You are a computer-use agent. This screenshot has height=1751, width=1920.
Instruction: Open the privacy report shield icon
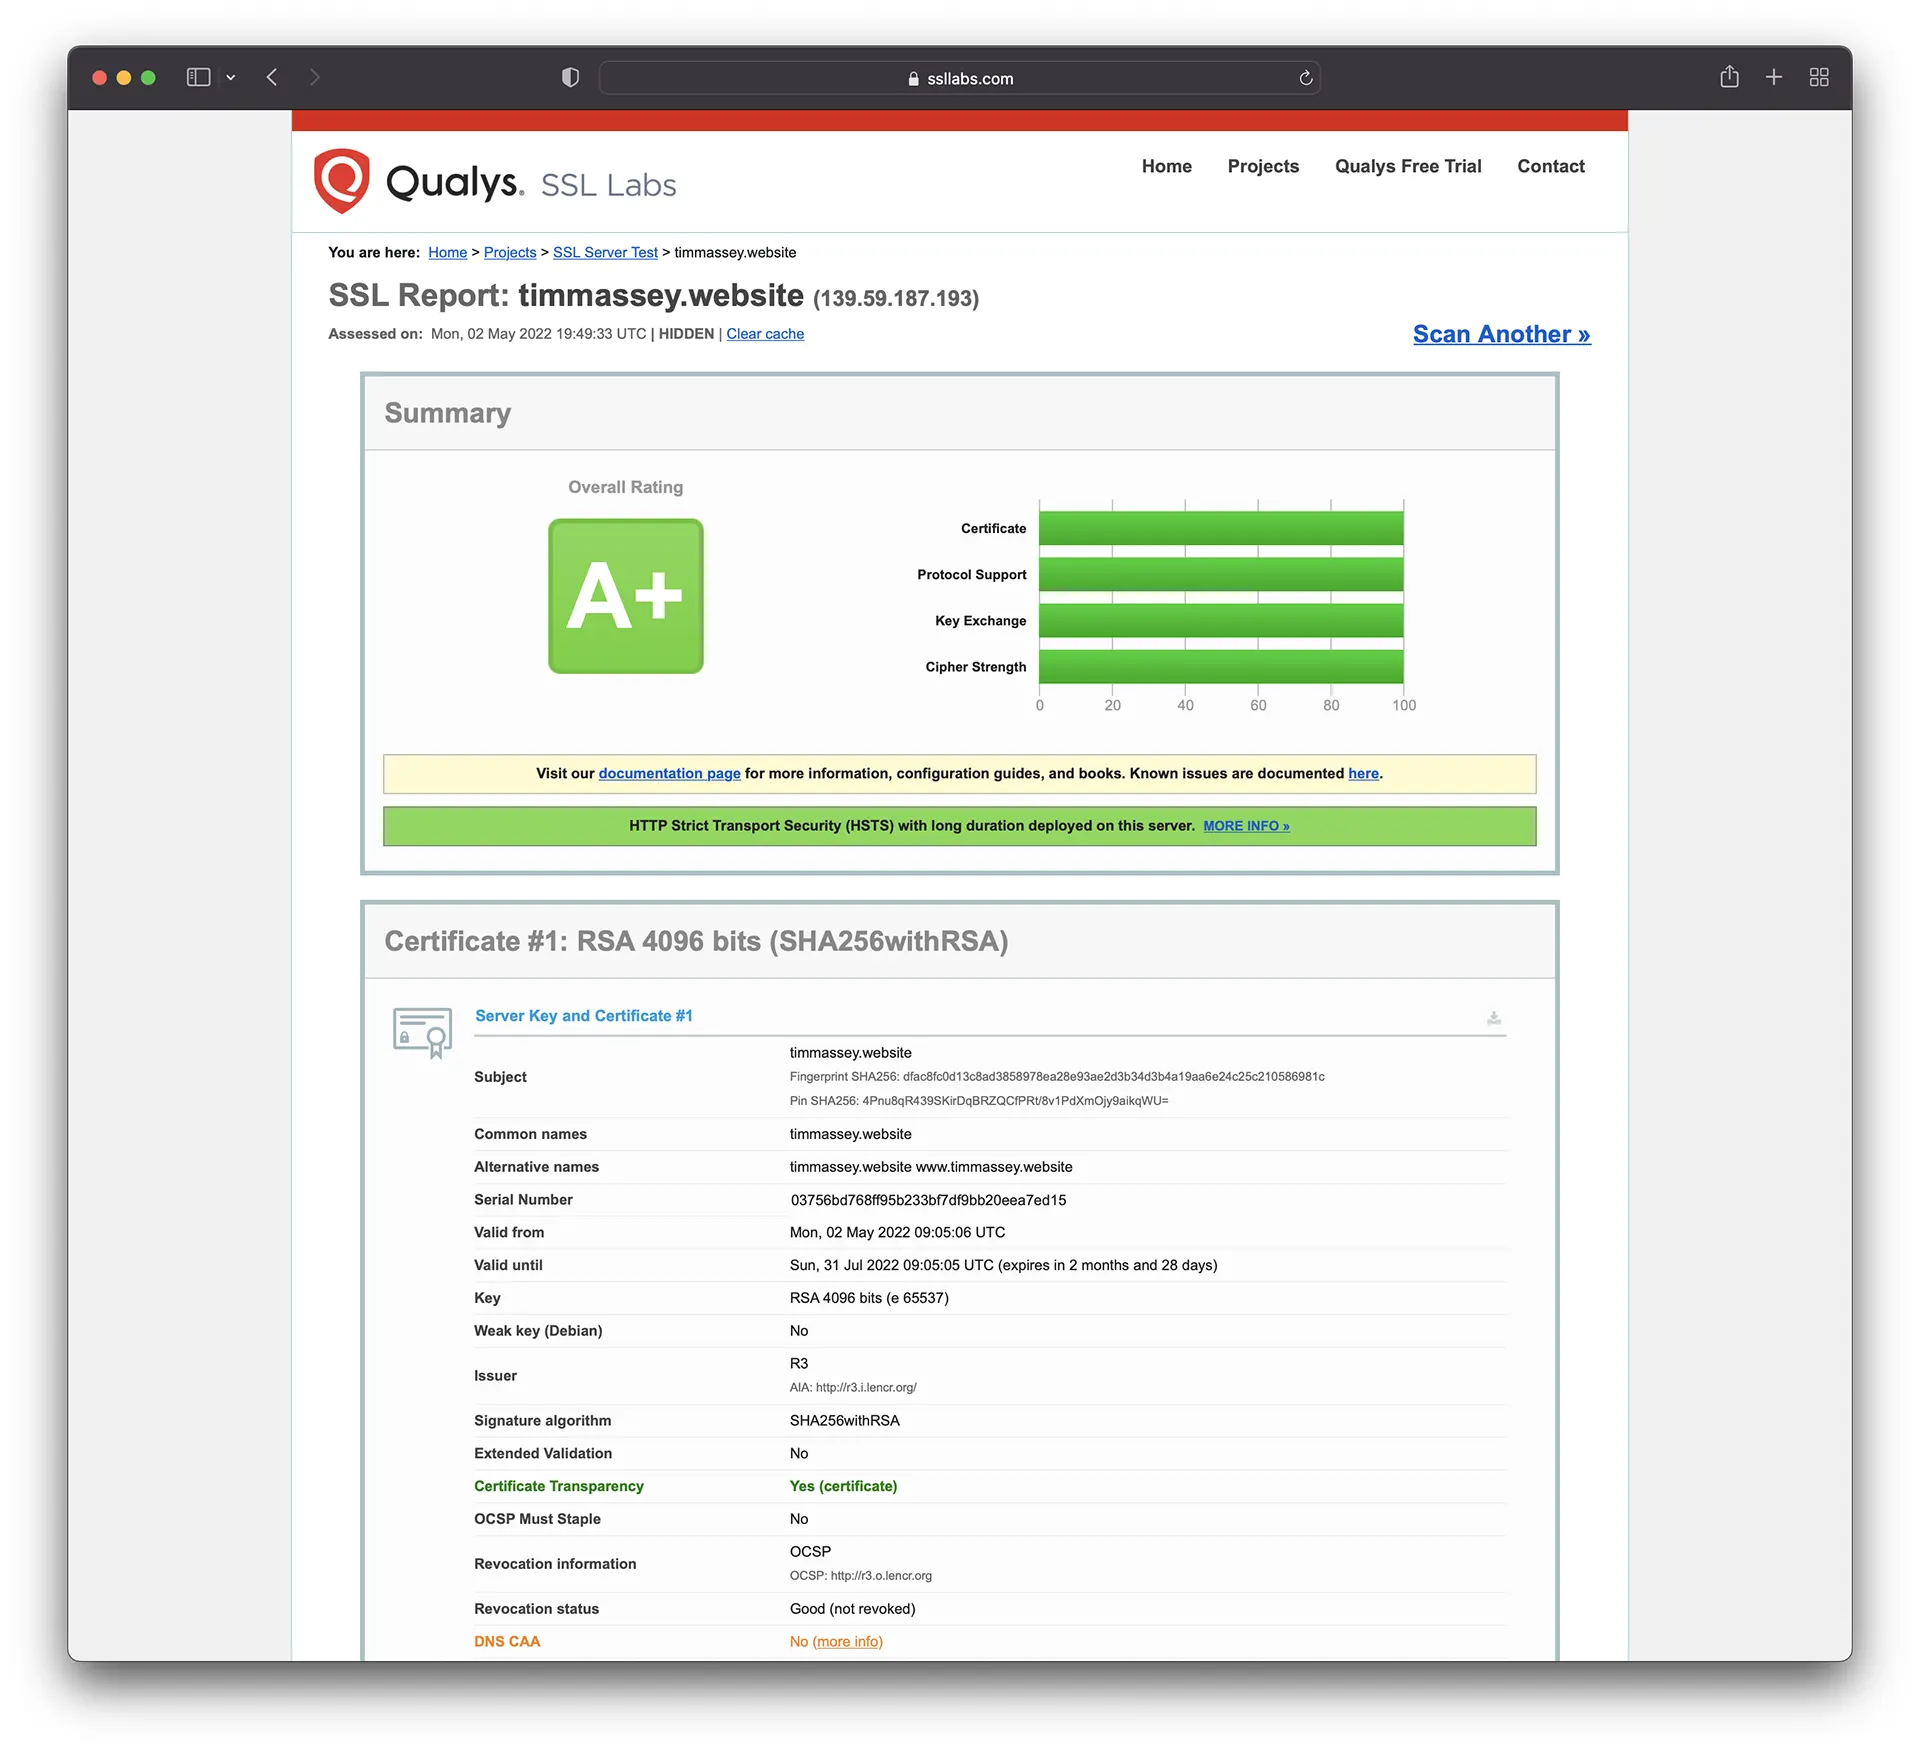coord(570,78)
